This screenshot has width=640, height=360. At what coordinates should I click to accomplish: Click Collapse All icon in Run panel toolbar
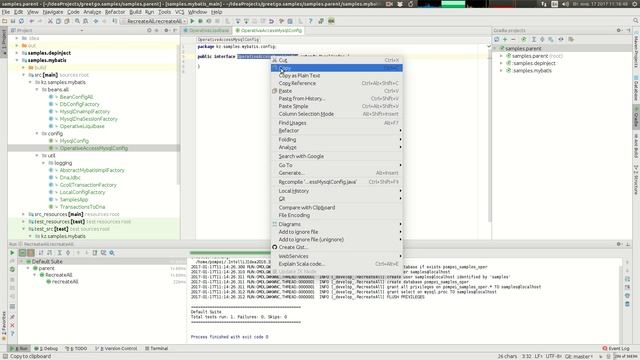click(x=68, y=253)
